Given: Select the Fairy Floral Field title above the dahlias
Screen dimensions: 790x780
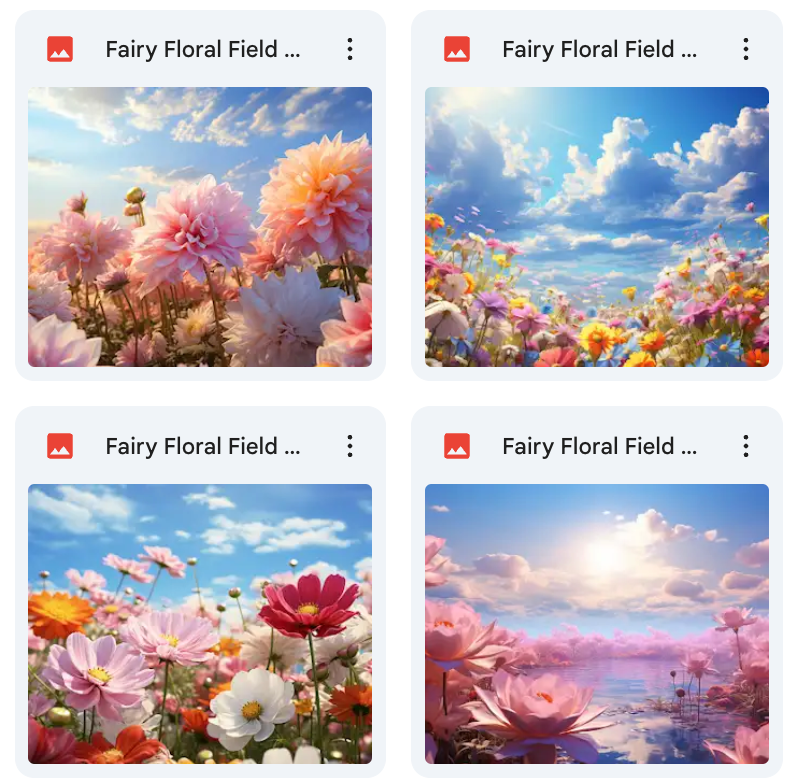Looking at the screenshot, I should pos(203,49).
